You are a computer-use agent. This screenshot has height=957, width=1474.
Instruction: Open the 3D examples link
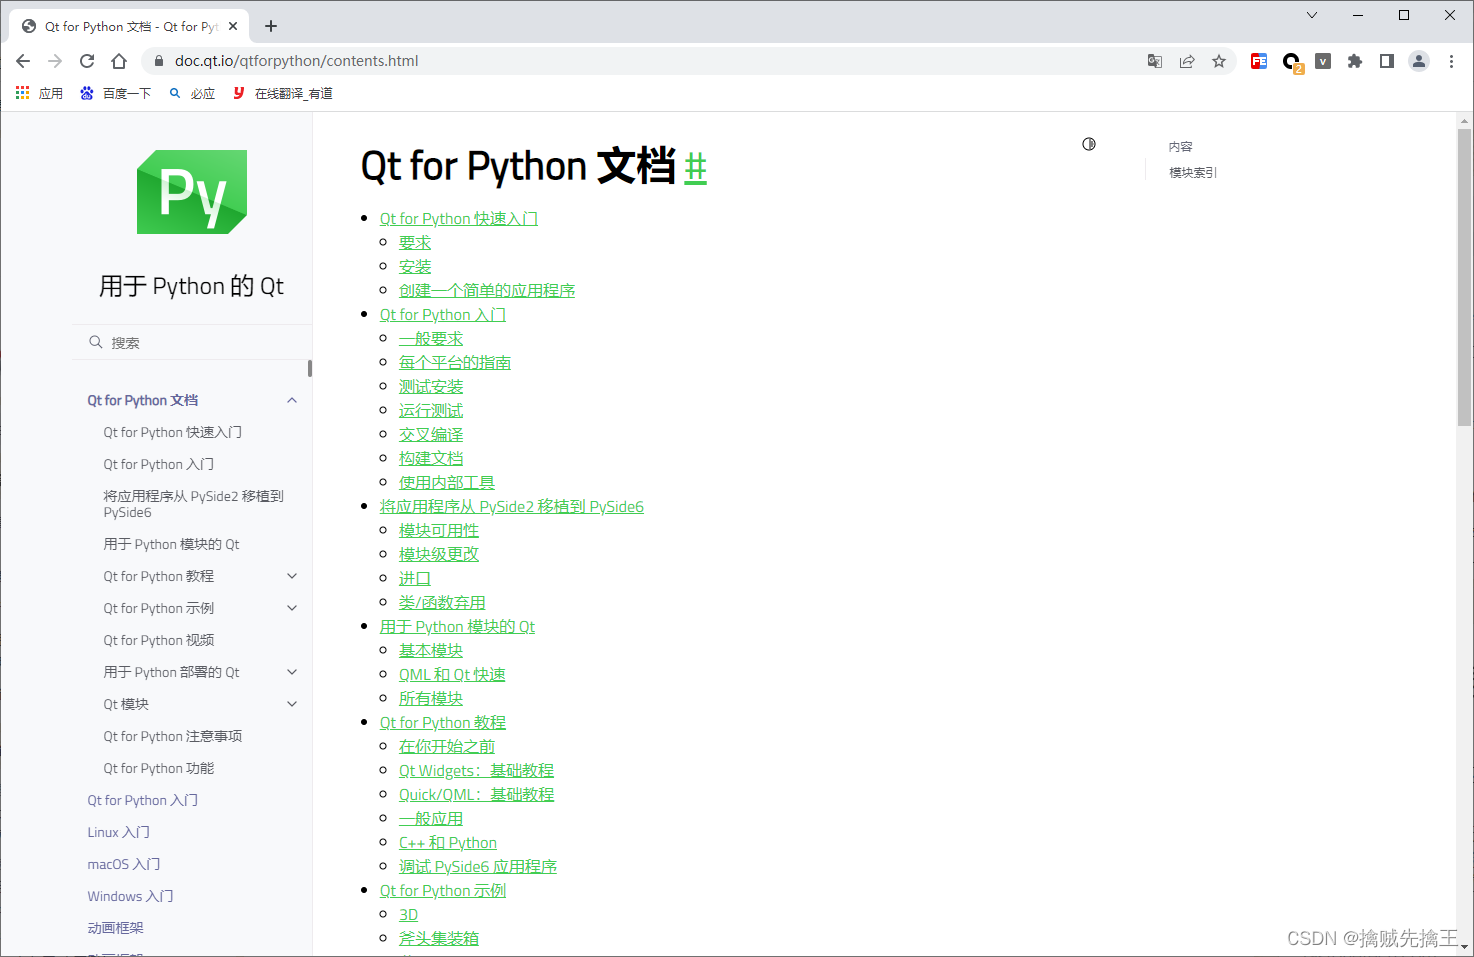408,914
